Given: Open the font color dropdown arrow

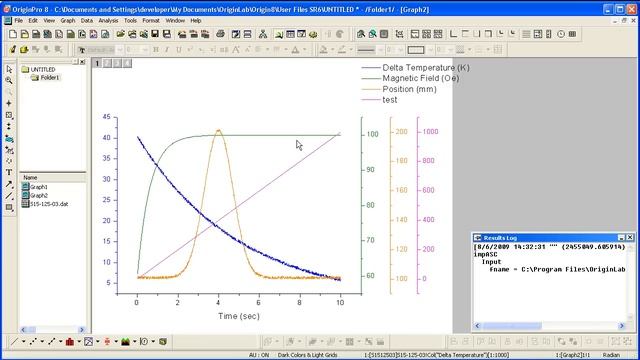Looking at the screenshot, I should click(304, 50).
